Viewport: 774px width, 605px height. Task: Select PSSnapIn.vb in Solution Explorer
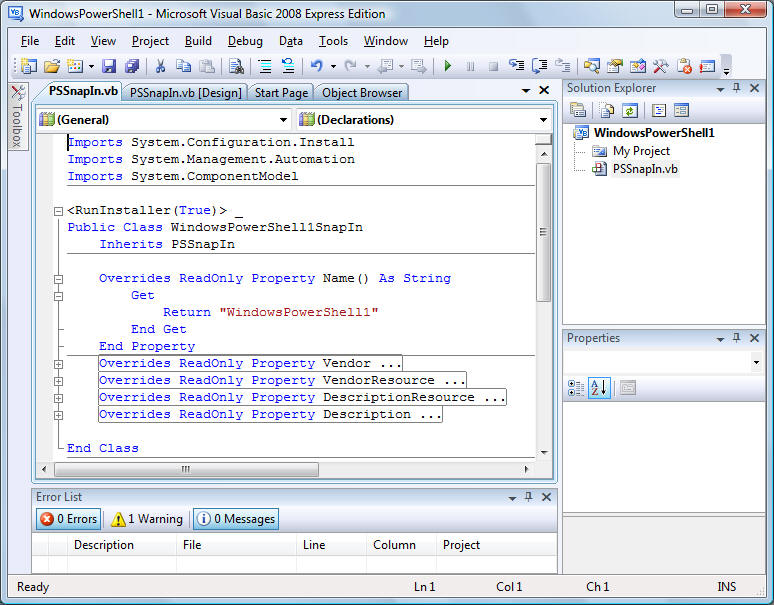click(x=645, y=169)
